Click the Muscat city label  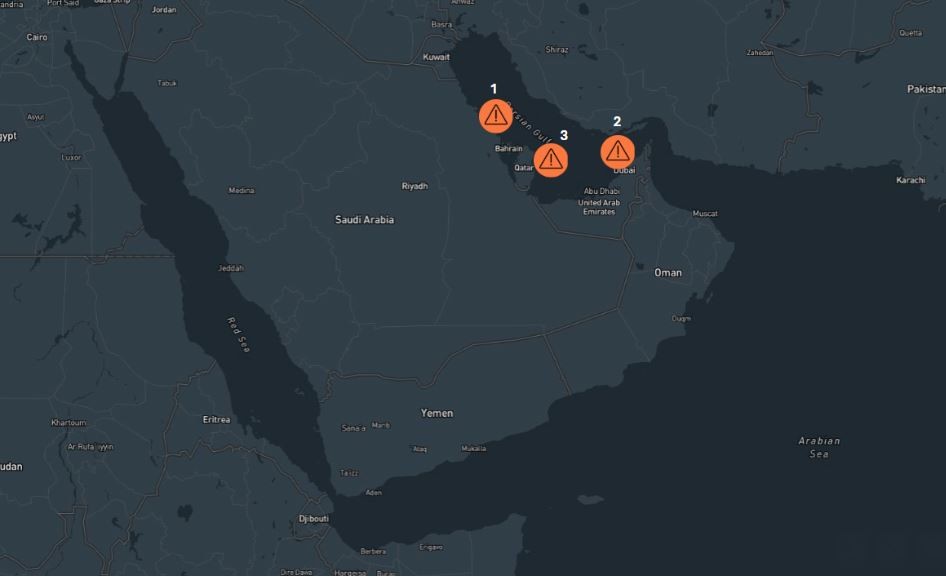click(705, 214)
